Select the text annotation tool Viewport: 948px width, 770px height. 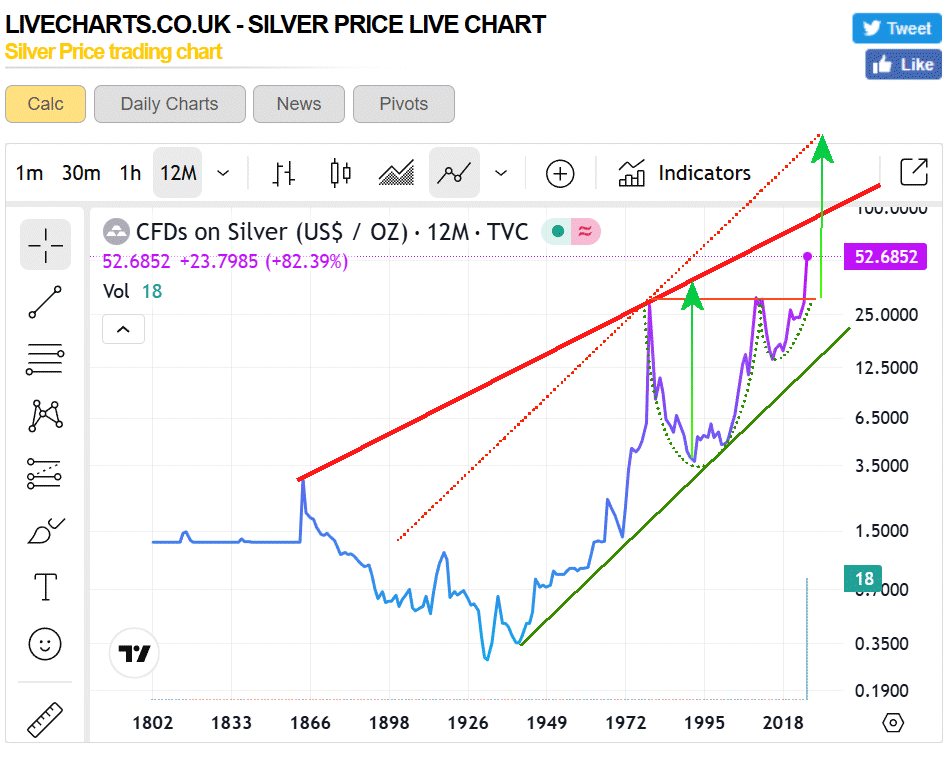tap(45, 587)
